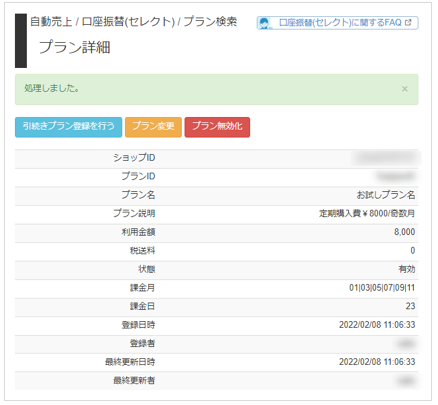Click the 登録日時 timestamp value
438x405 pixels.
377,325
